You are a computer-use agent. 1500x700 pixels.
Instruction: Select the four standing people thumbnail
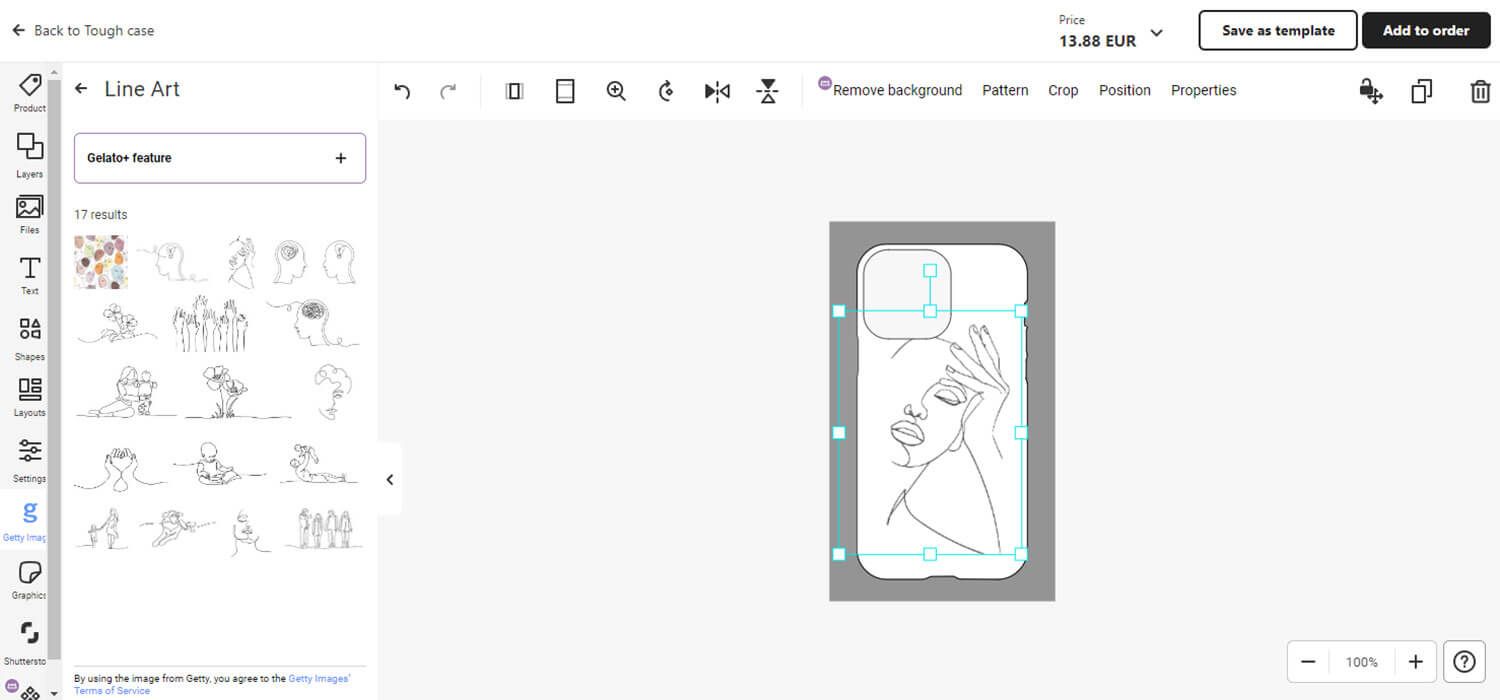325,528
